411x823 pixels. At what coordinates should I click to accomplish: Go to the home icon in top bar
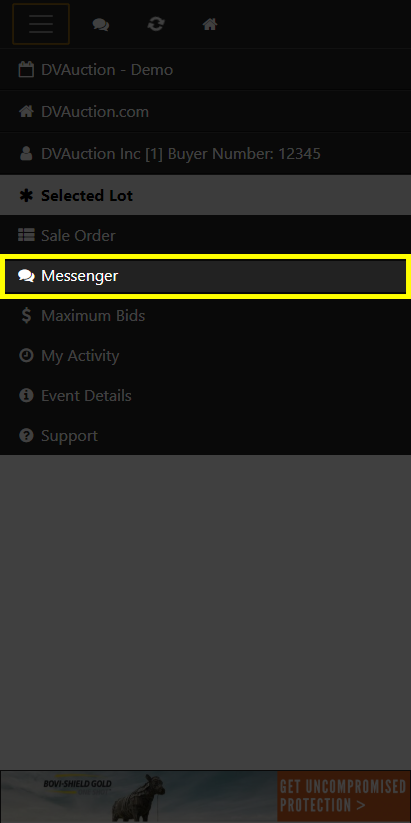[210, 24]
